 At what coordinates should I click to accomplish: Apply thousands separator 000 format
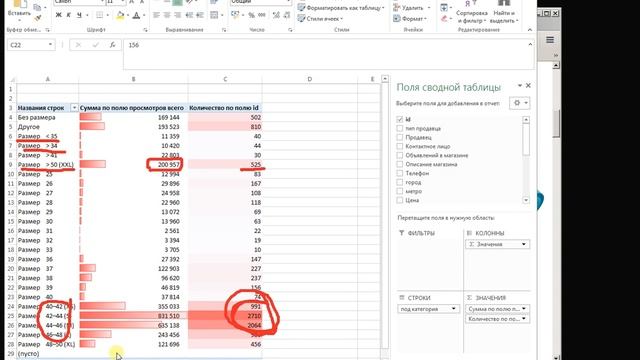262,15
